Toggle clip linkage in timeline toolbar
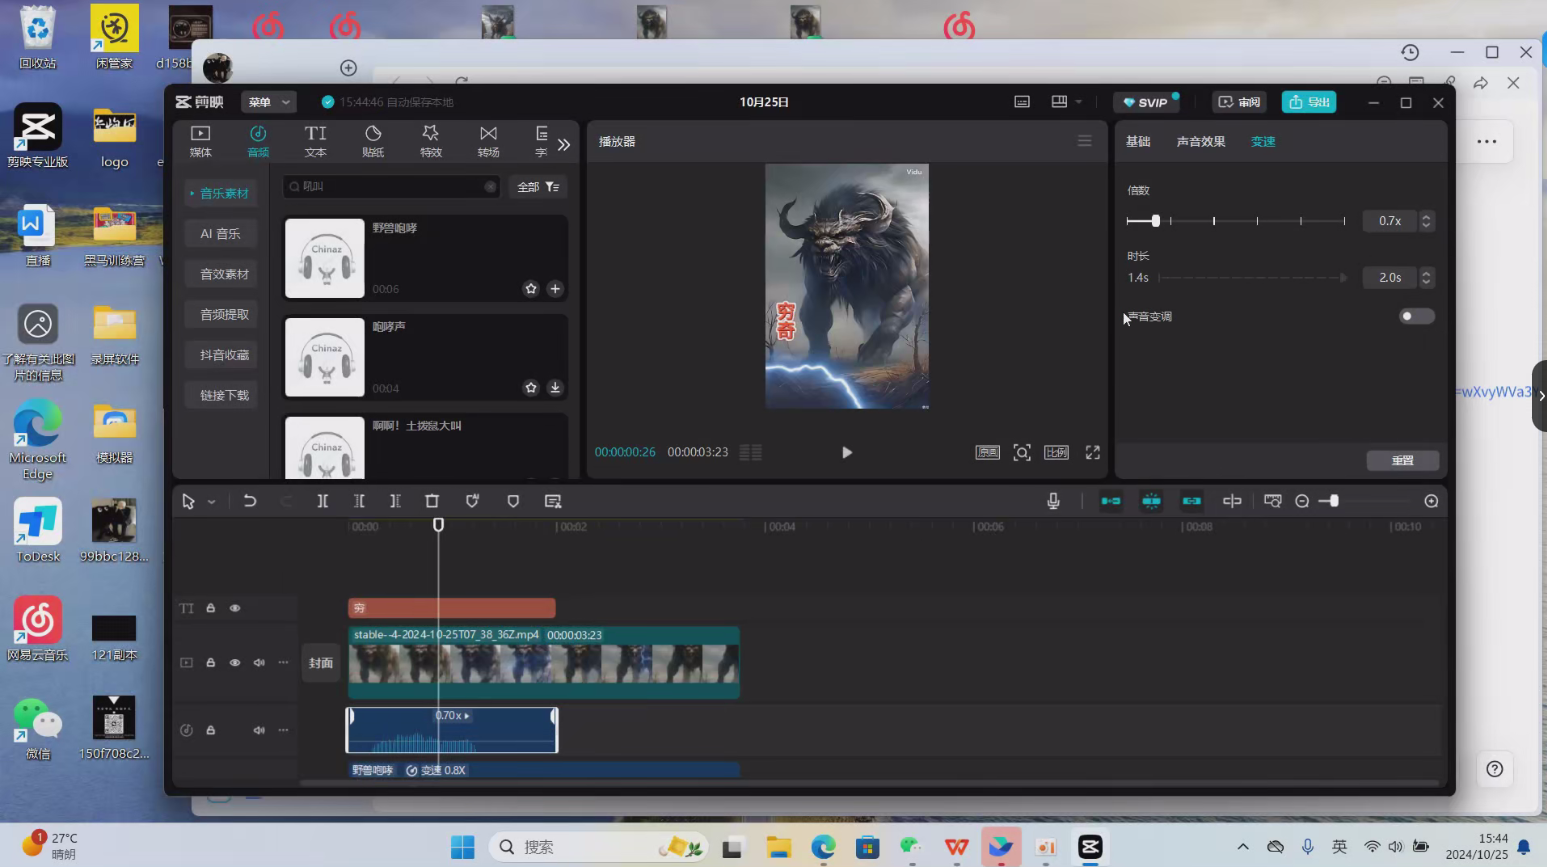Image resolution: width=1547 pixels, height=867 pixels. pyautogui.click(x=1192, y=501)
